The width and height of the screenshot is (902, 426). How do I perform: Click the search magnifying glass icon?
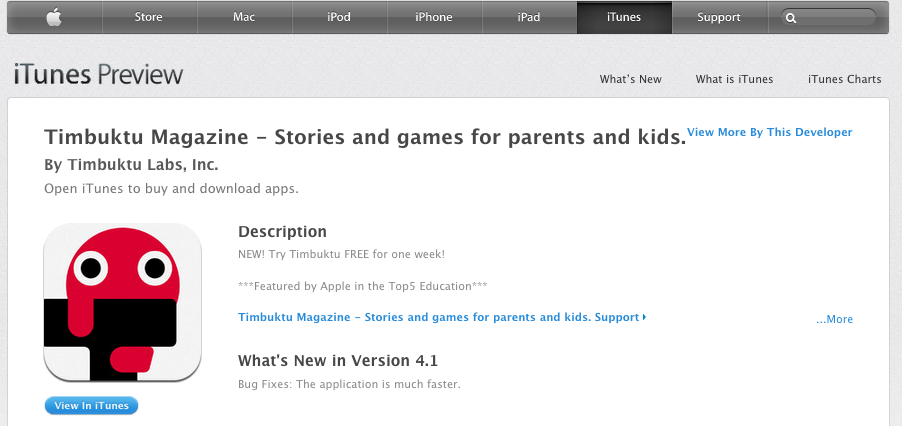[791, 18]
